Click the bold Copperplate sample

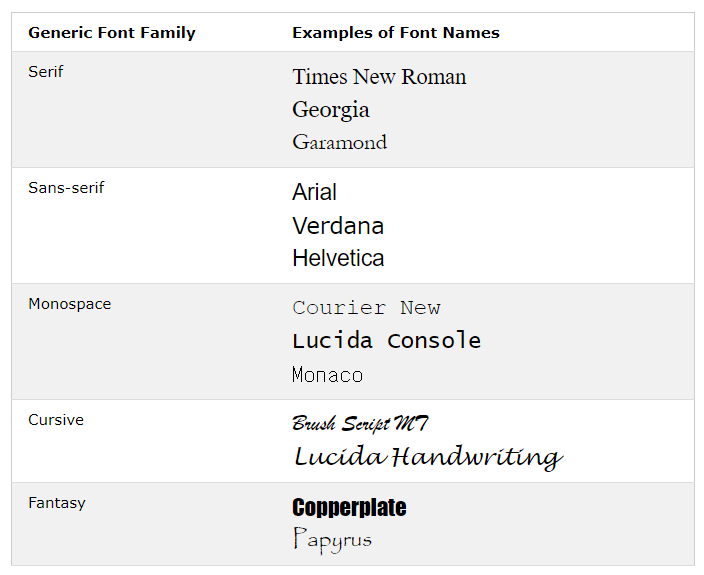coord(349,508)
